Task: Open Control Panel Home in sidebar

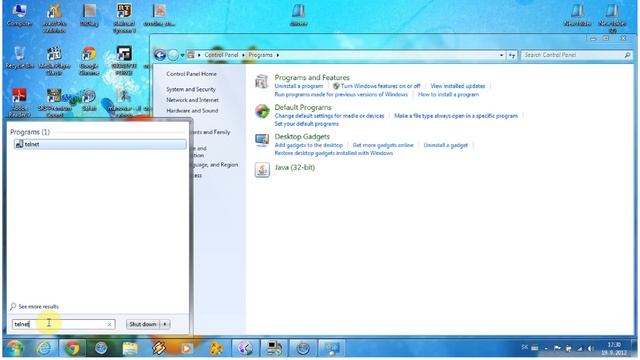Action: (x=191, y=74)
